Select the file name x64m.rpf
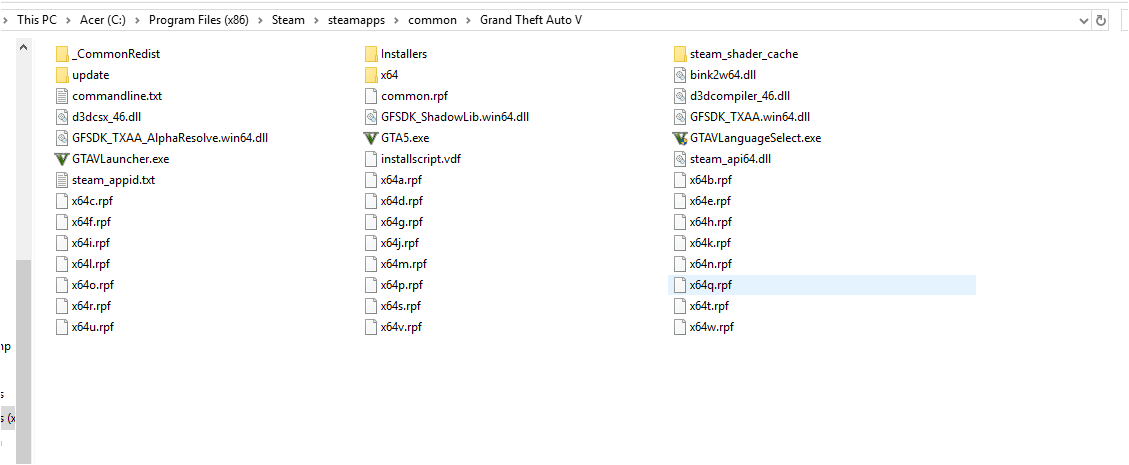The width and height of the screenshot is (1129, 465). 404,264
